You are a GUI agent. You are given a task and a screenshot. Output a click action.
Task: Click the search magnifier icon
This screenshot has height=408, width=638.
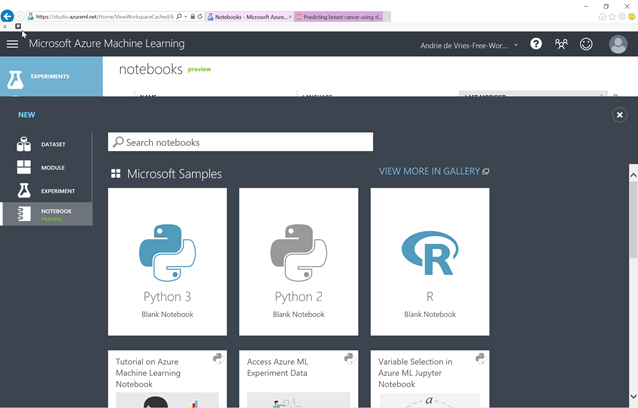[x=118, y=142]
